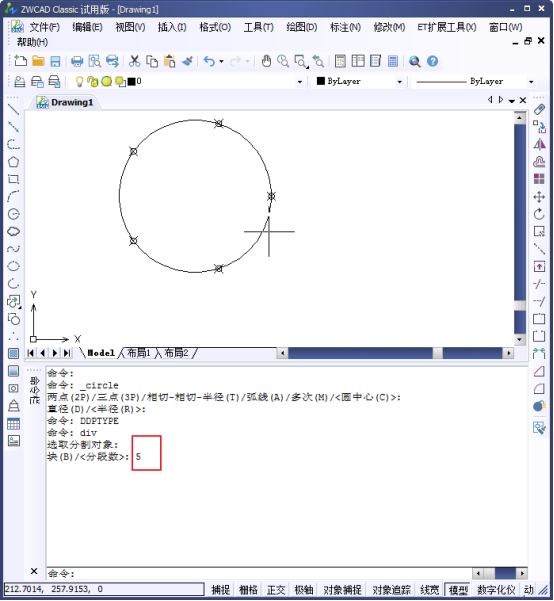Click the next layout tab arrow
Screen dimensions: 554x601
point(55,353)
